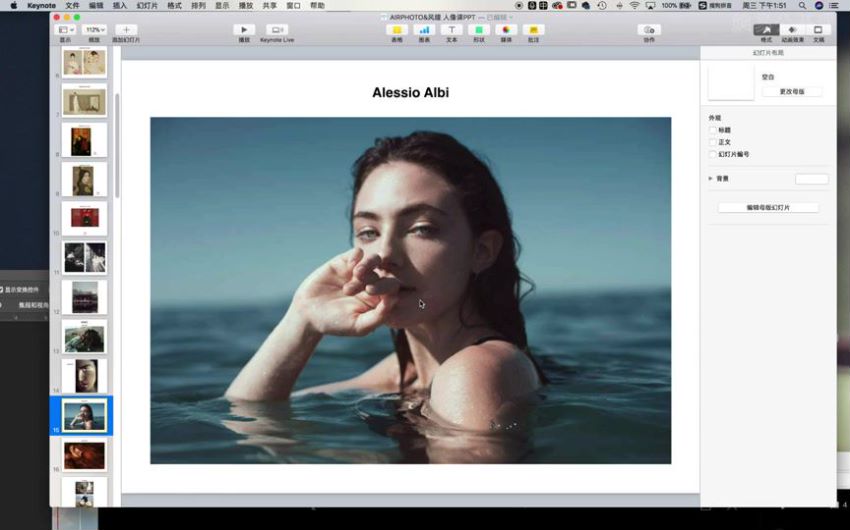Click the Change Master (更改母版) button
The image size is (850, 530).
pyautogui.click(x=792, y=92)
